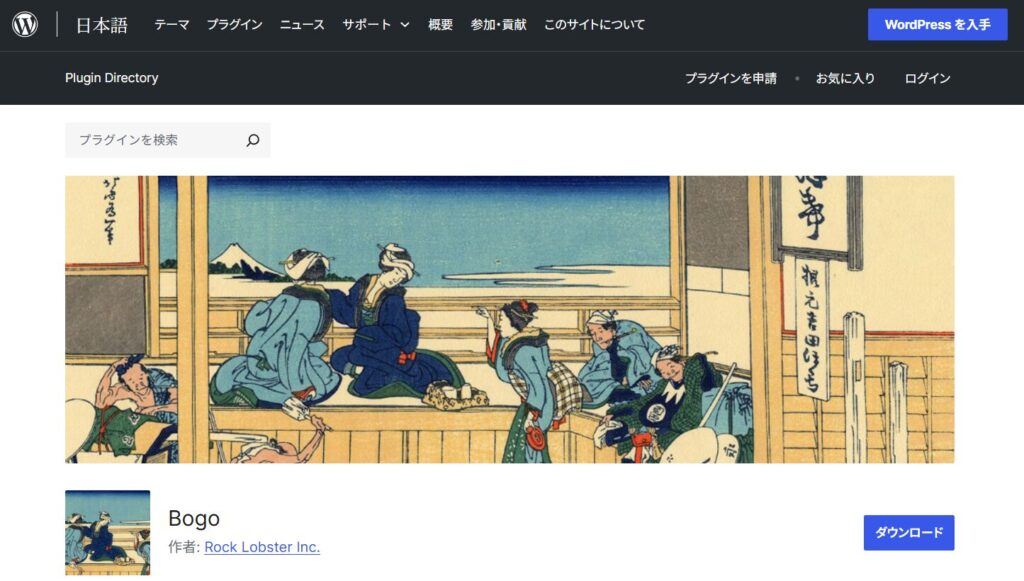Open the お気に入り link
Viewport: 1024px width, 581px height.
coord(845,78)
